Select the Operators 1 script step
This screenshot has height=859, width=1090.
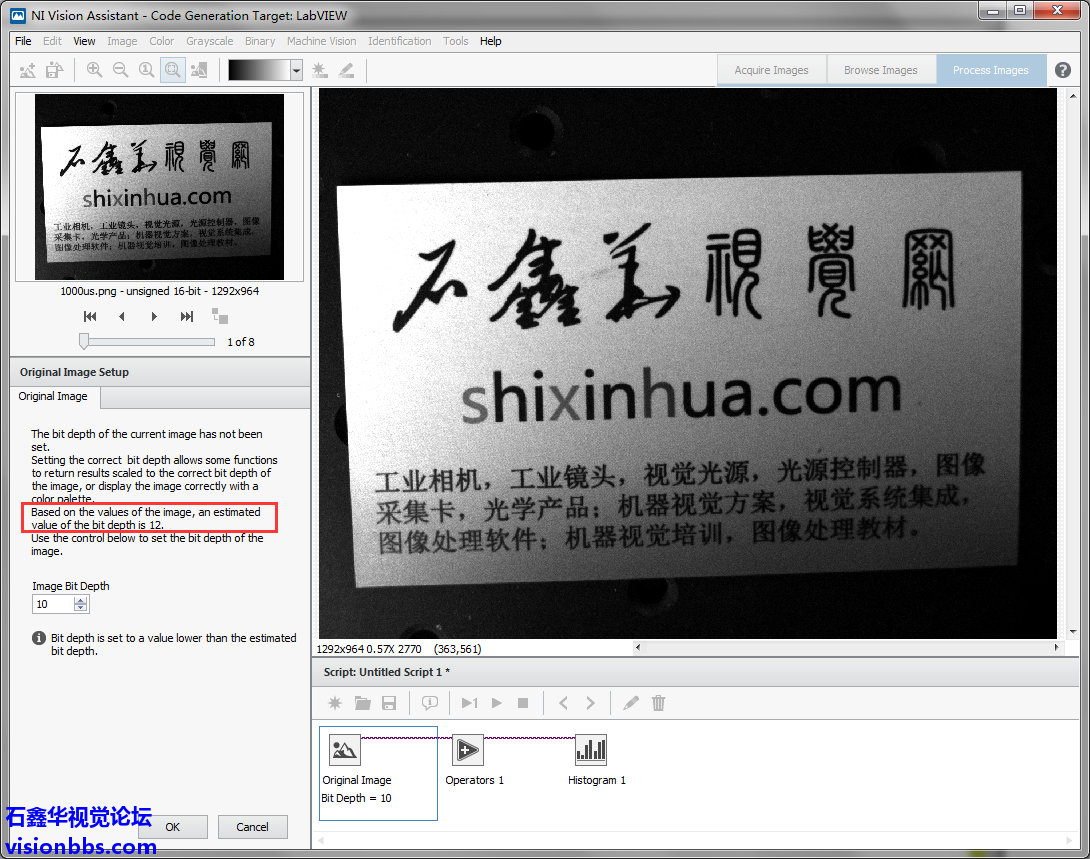(x=468, y=751)
